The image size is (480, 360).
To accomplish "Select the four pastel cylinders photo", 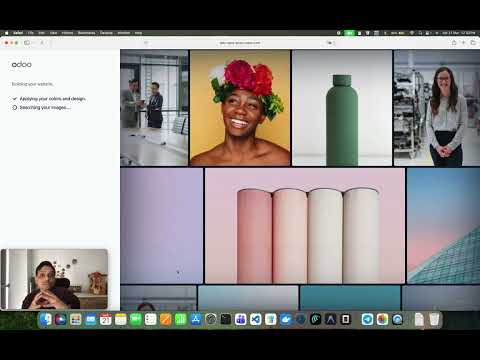I will pos(305,226).
